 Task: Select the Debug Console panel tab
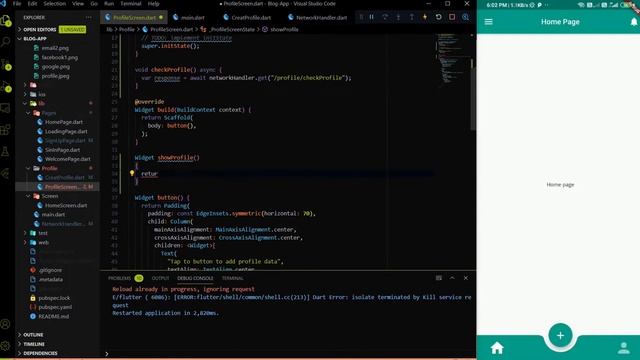(x=195, y=278)
